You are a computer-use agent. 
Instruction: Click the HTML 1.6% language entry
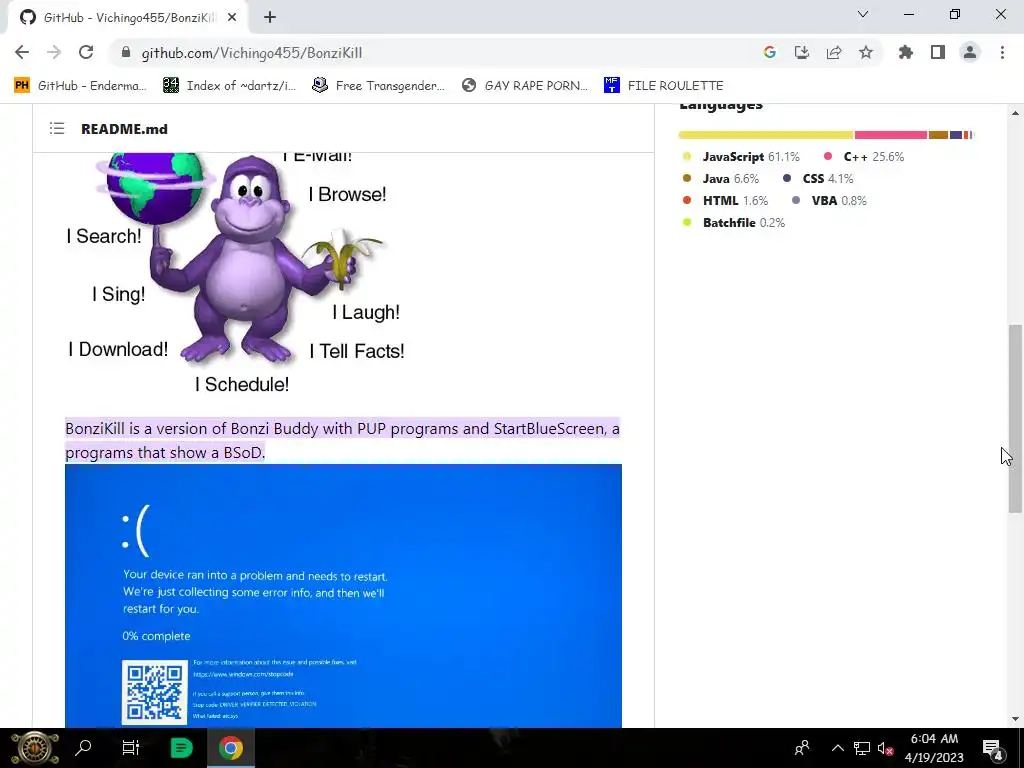coord(725,200)
